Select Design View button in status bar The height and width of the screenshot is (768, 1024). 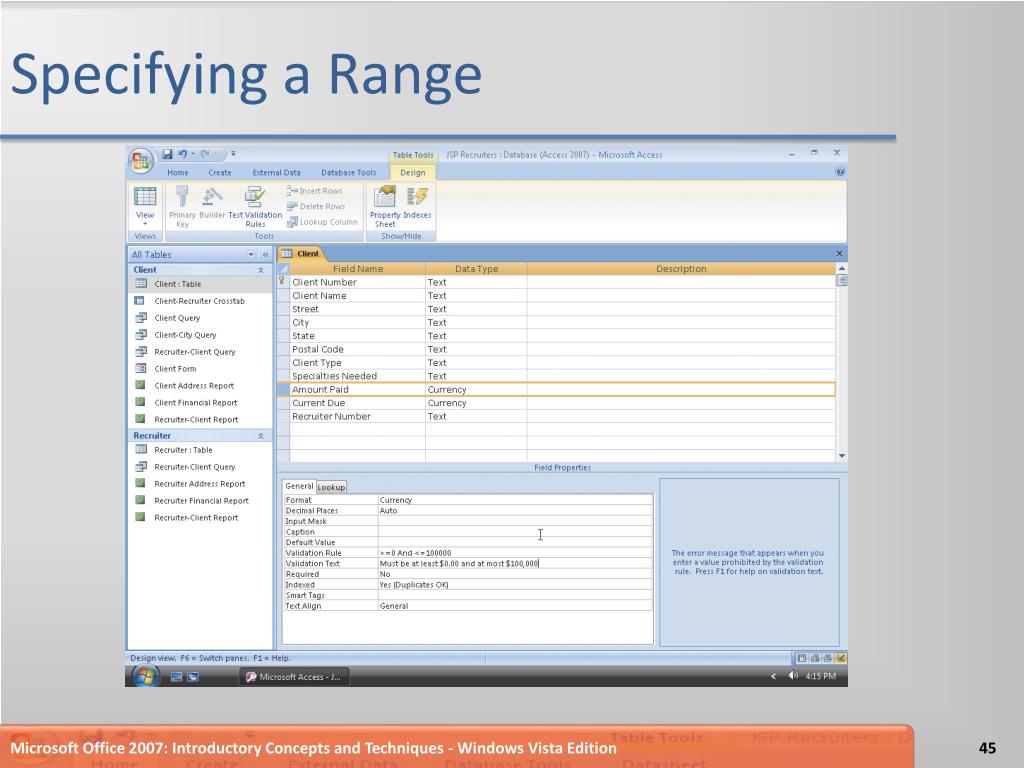point(840,658)
